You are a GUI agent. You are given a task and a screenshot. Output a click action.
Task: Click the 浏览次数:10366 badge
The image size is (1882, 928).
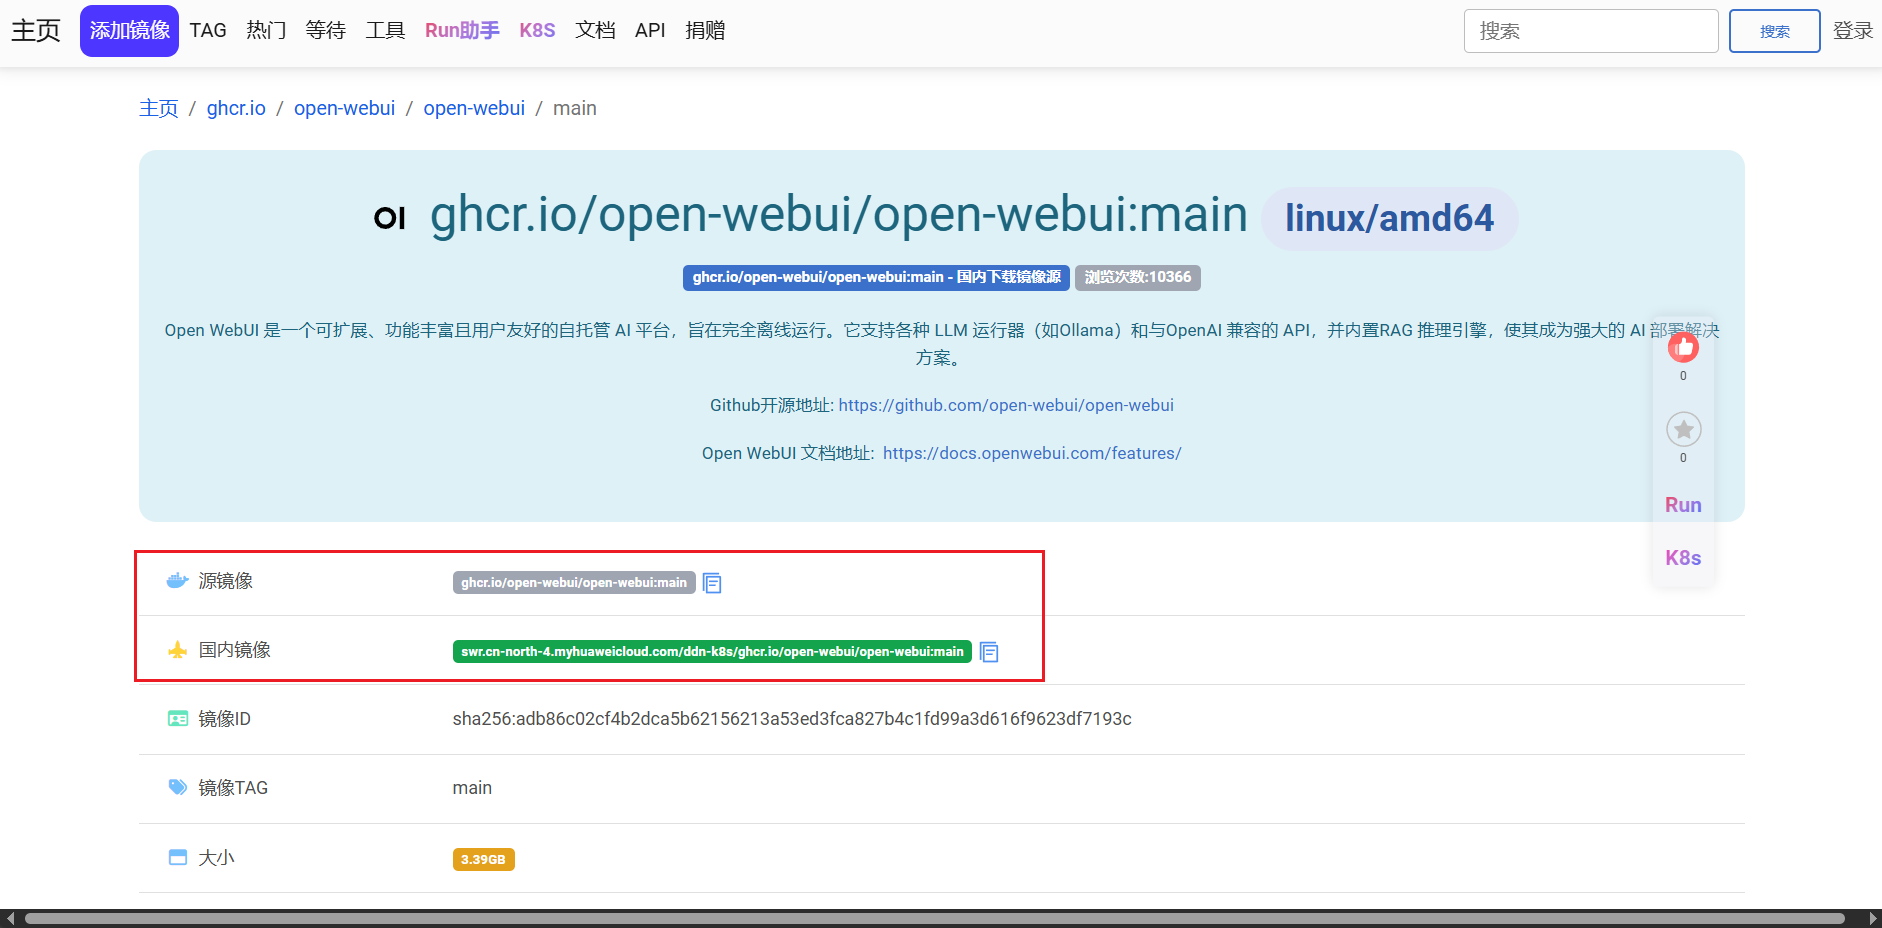[1138, 277]
